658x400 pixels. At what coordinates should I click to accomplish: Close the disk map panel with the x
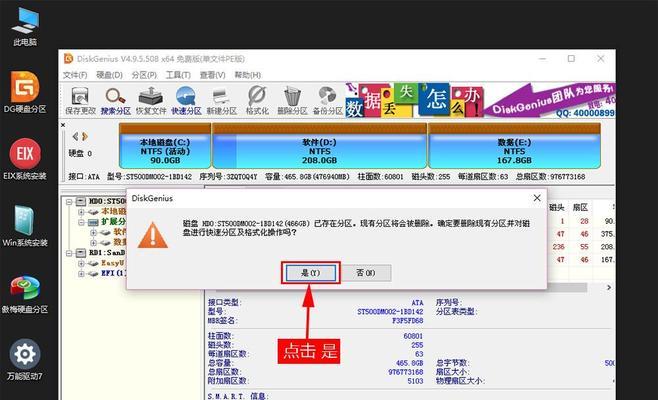tap(63, 125)
